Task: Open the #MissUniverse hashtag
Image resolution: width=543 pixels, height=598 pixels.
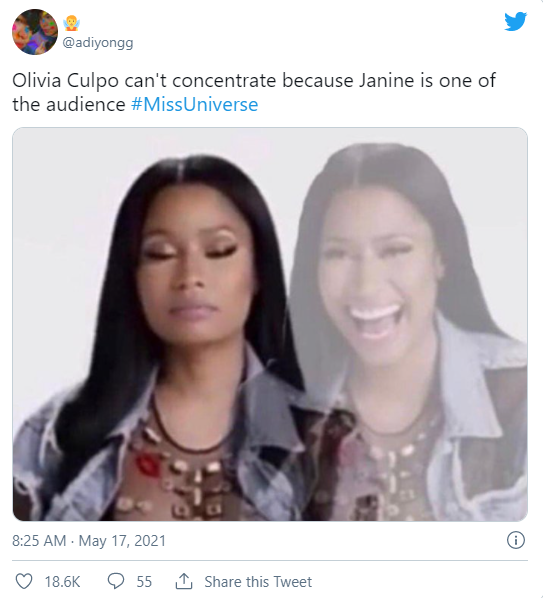Action: pyautogui.click(x=194, y=104)
